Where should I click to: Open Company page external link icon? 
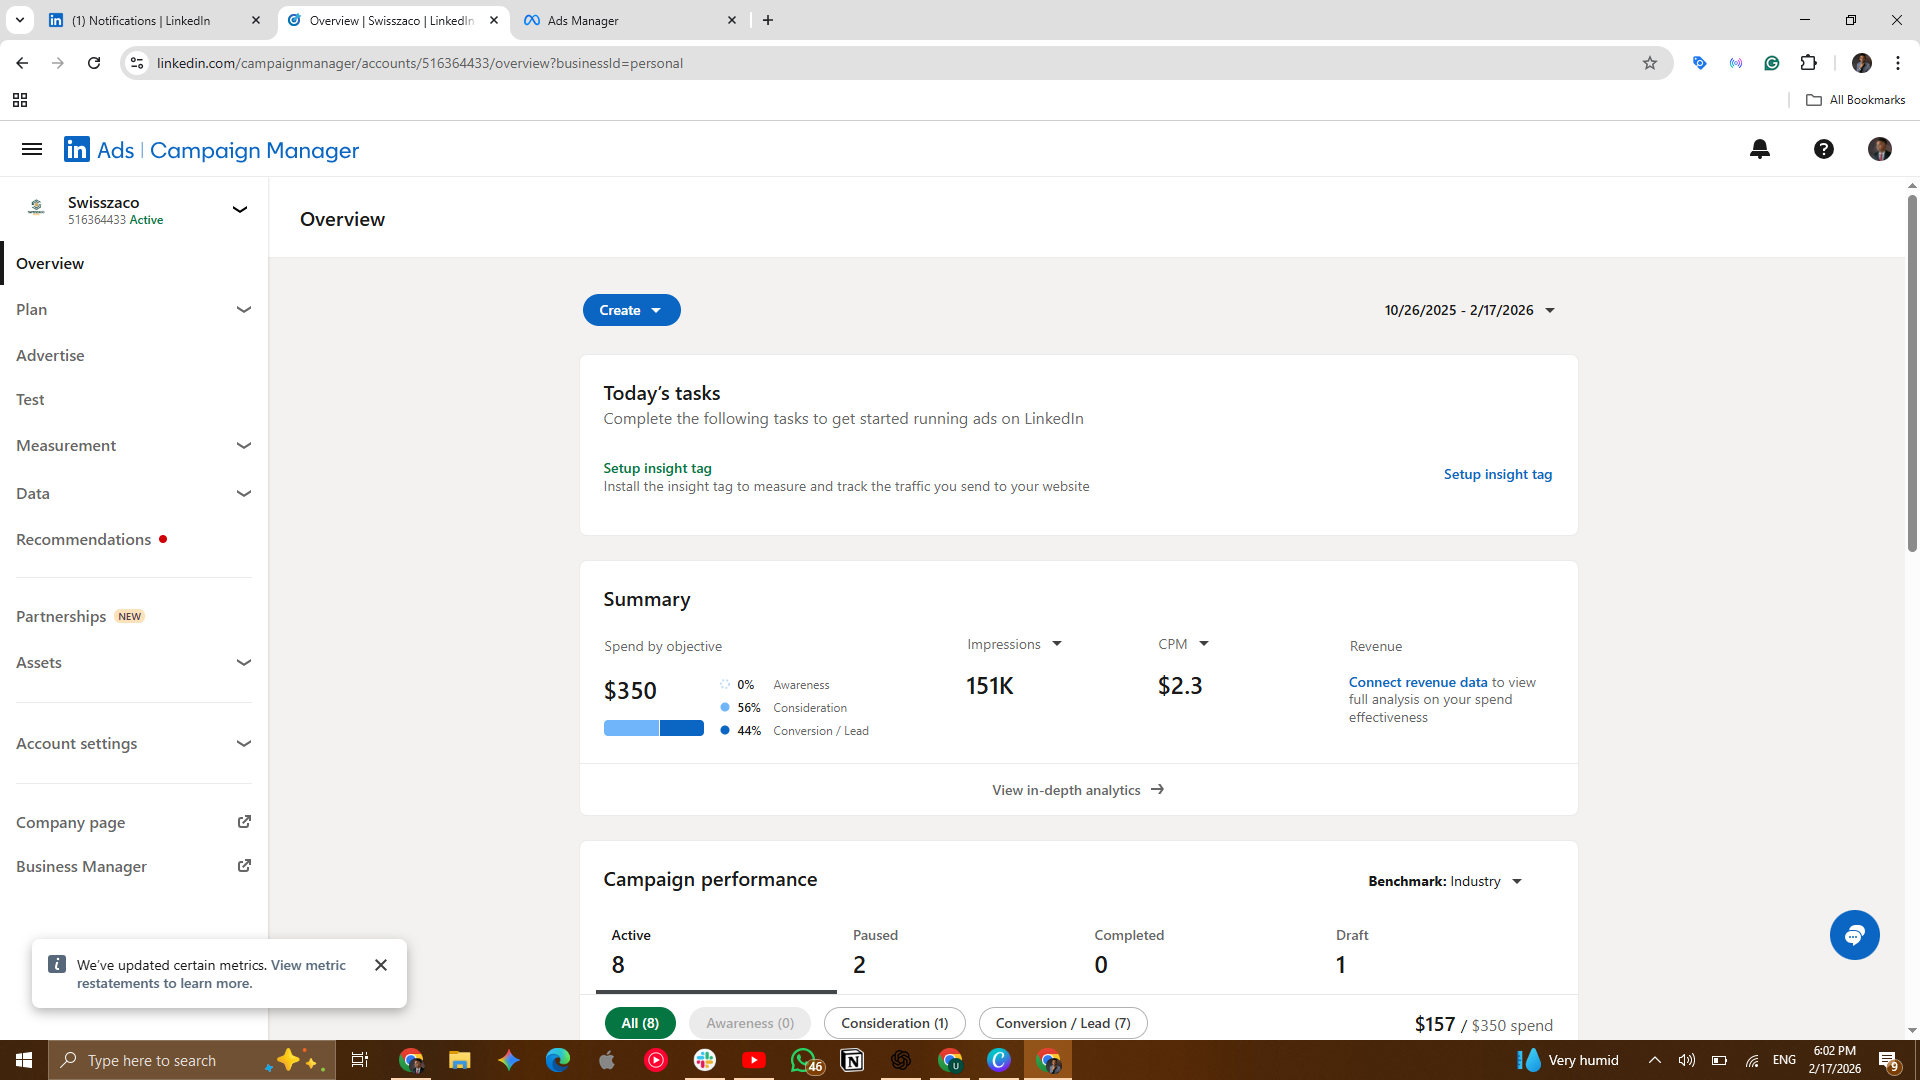[244, 822]
